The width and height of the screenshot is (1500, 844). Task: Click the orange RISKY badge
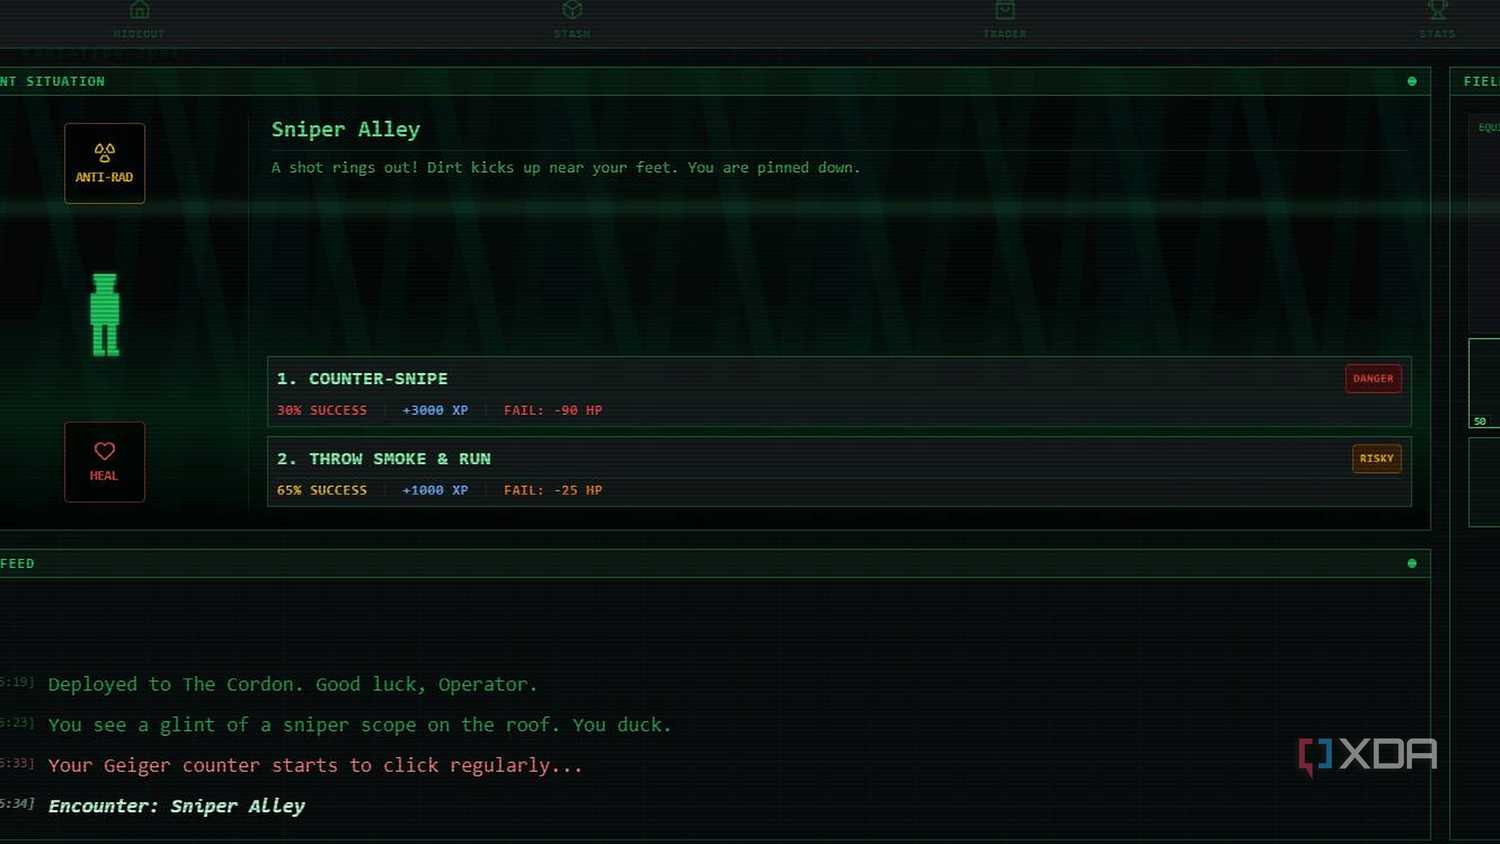(x=1376, y=459)
